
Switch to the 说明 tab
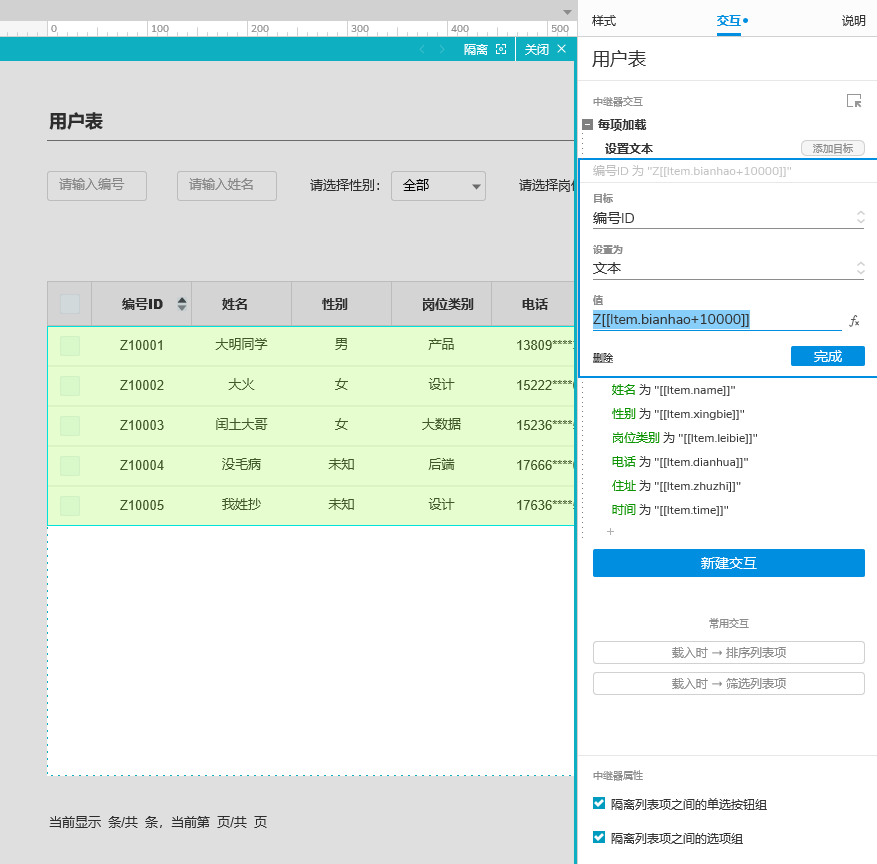point(854,21)
